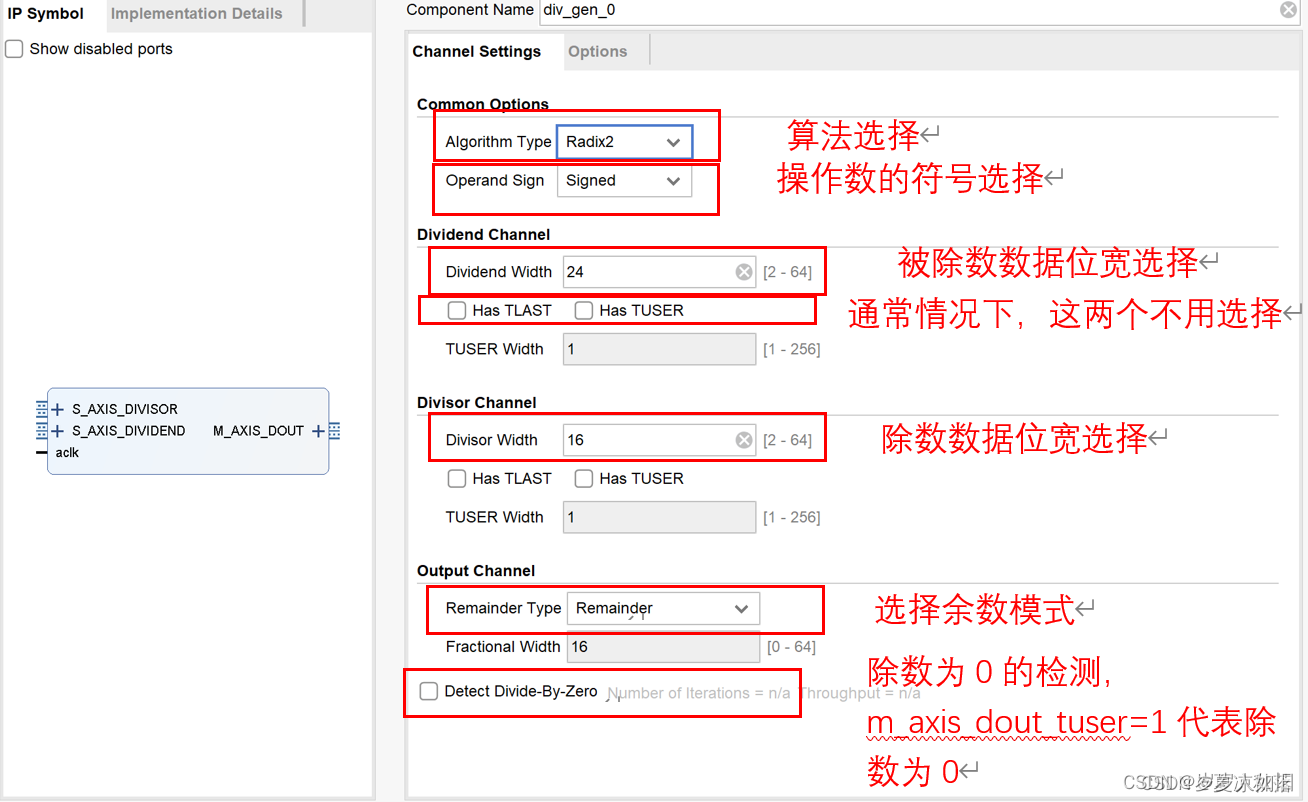Select the aclk port label
1308x802 pixels.
click(x=67, y=453)
